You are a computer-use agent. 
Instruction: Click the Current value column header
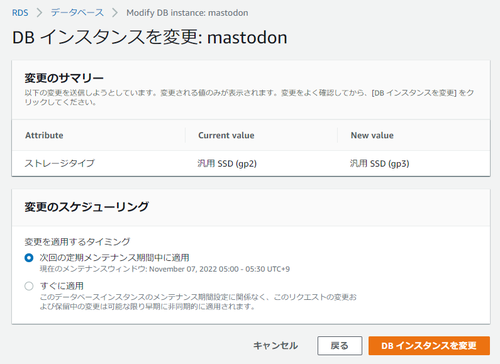226,135
